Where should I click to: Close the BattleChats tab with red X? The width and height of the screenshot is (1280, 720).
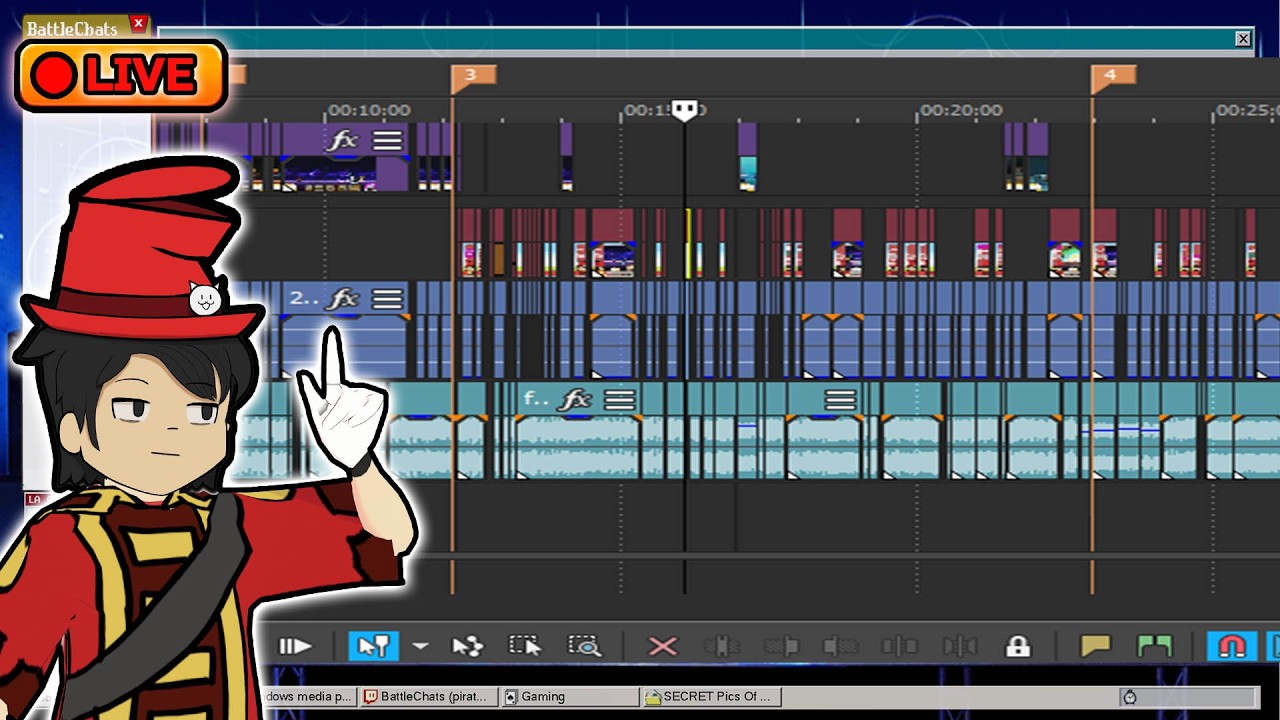click(x=138, y=23)
